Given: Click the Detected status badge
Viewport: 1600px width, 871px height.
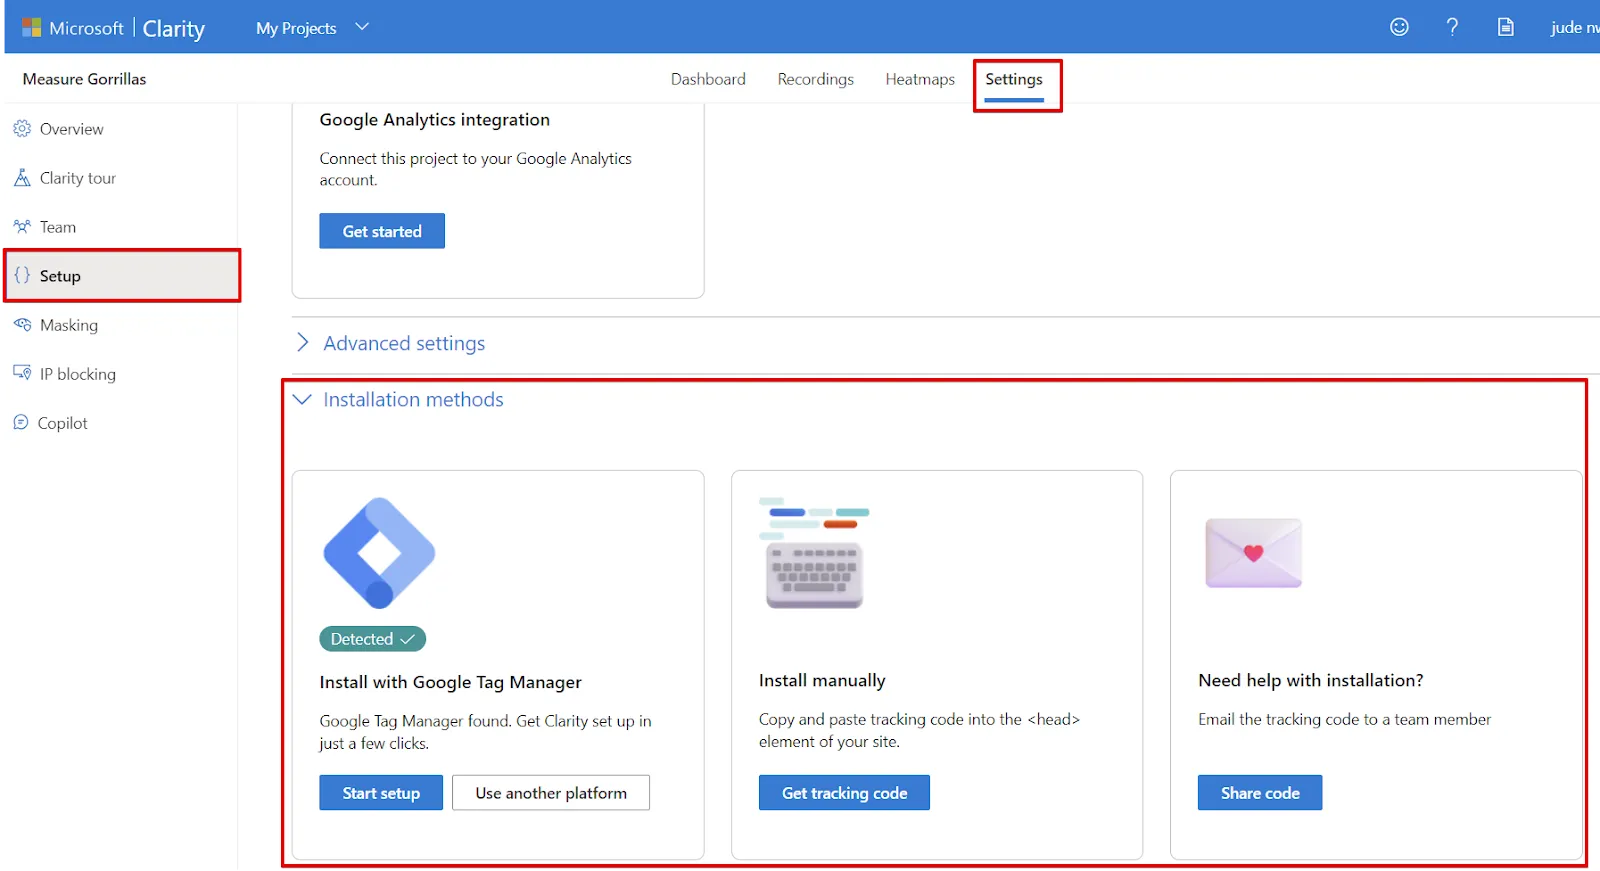Looking at the screenshot, I should (372, 639).
